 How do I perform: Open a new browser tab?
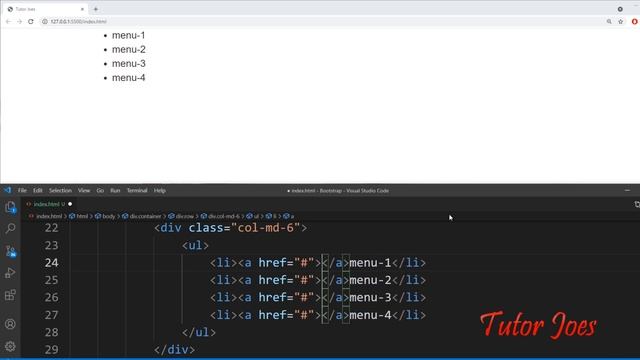(96, 9)
